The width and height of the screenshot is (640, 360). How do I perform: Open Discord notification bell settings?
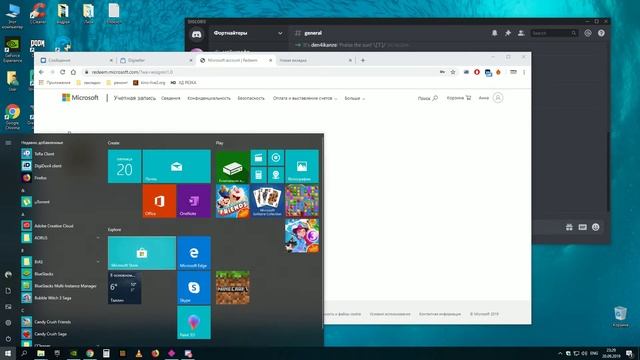coord(494,33)
